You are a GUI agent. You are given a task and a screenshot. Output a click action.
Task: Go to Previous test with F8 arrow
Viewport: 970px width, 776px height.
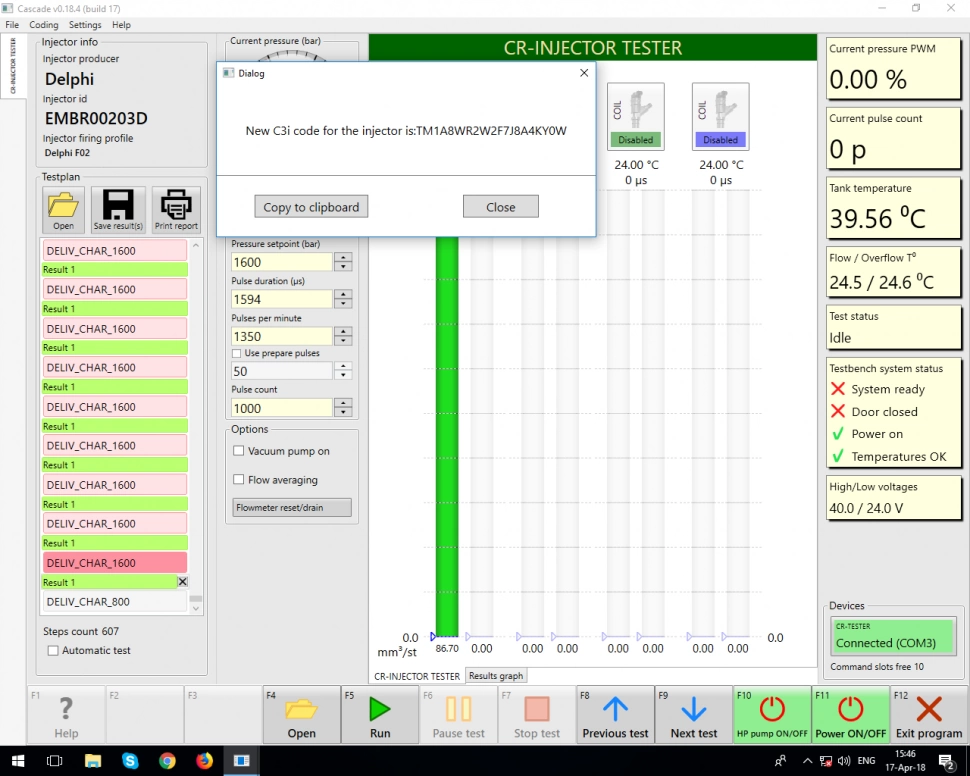615,715
